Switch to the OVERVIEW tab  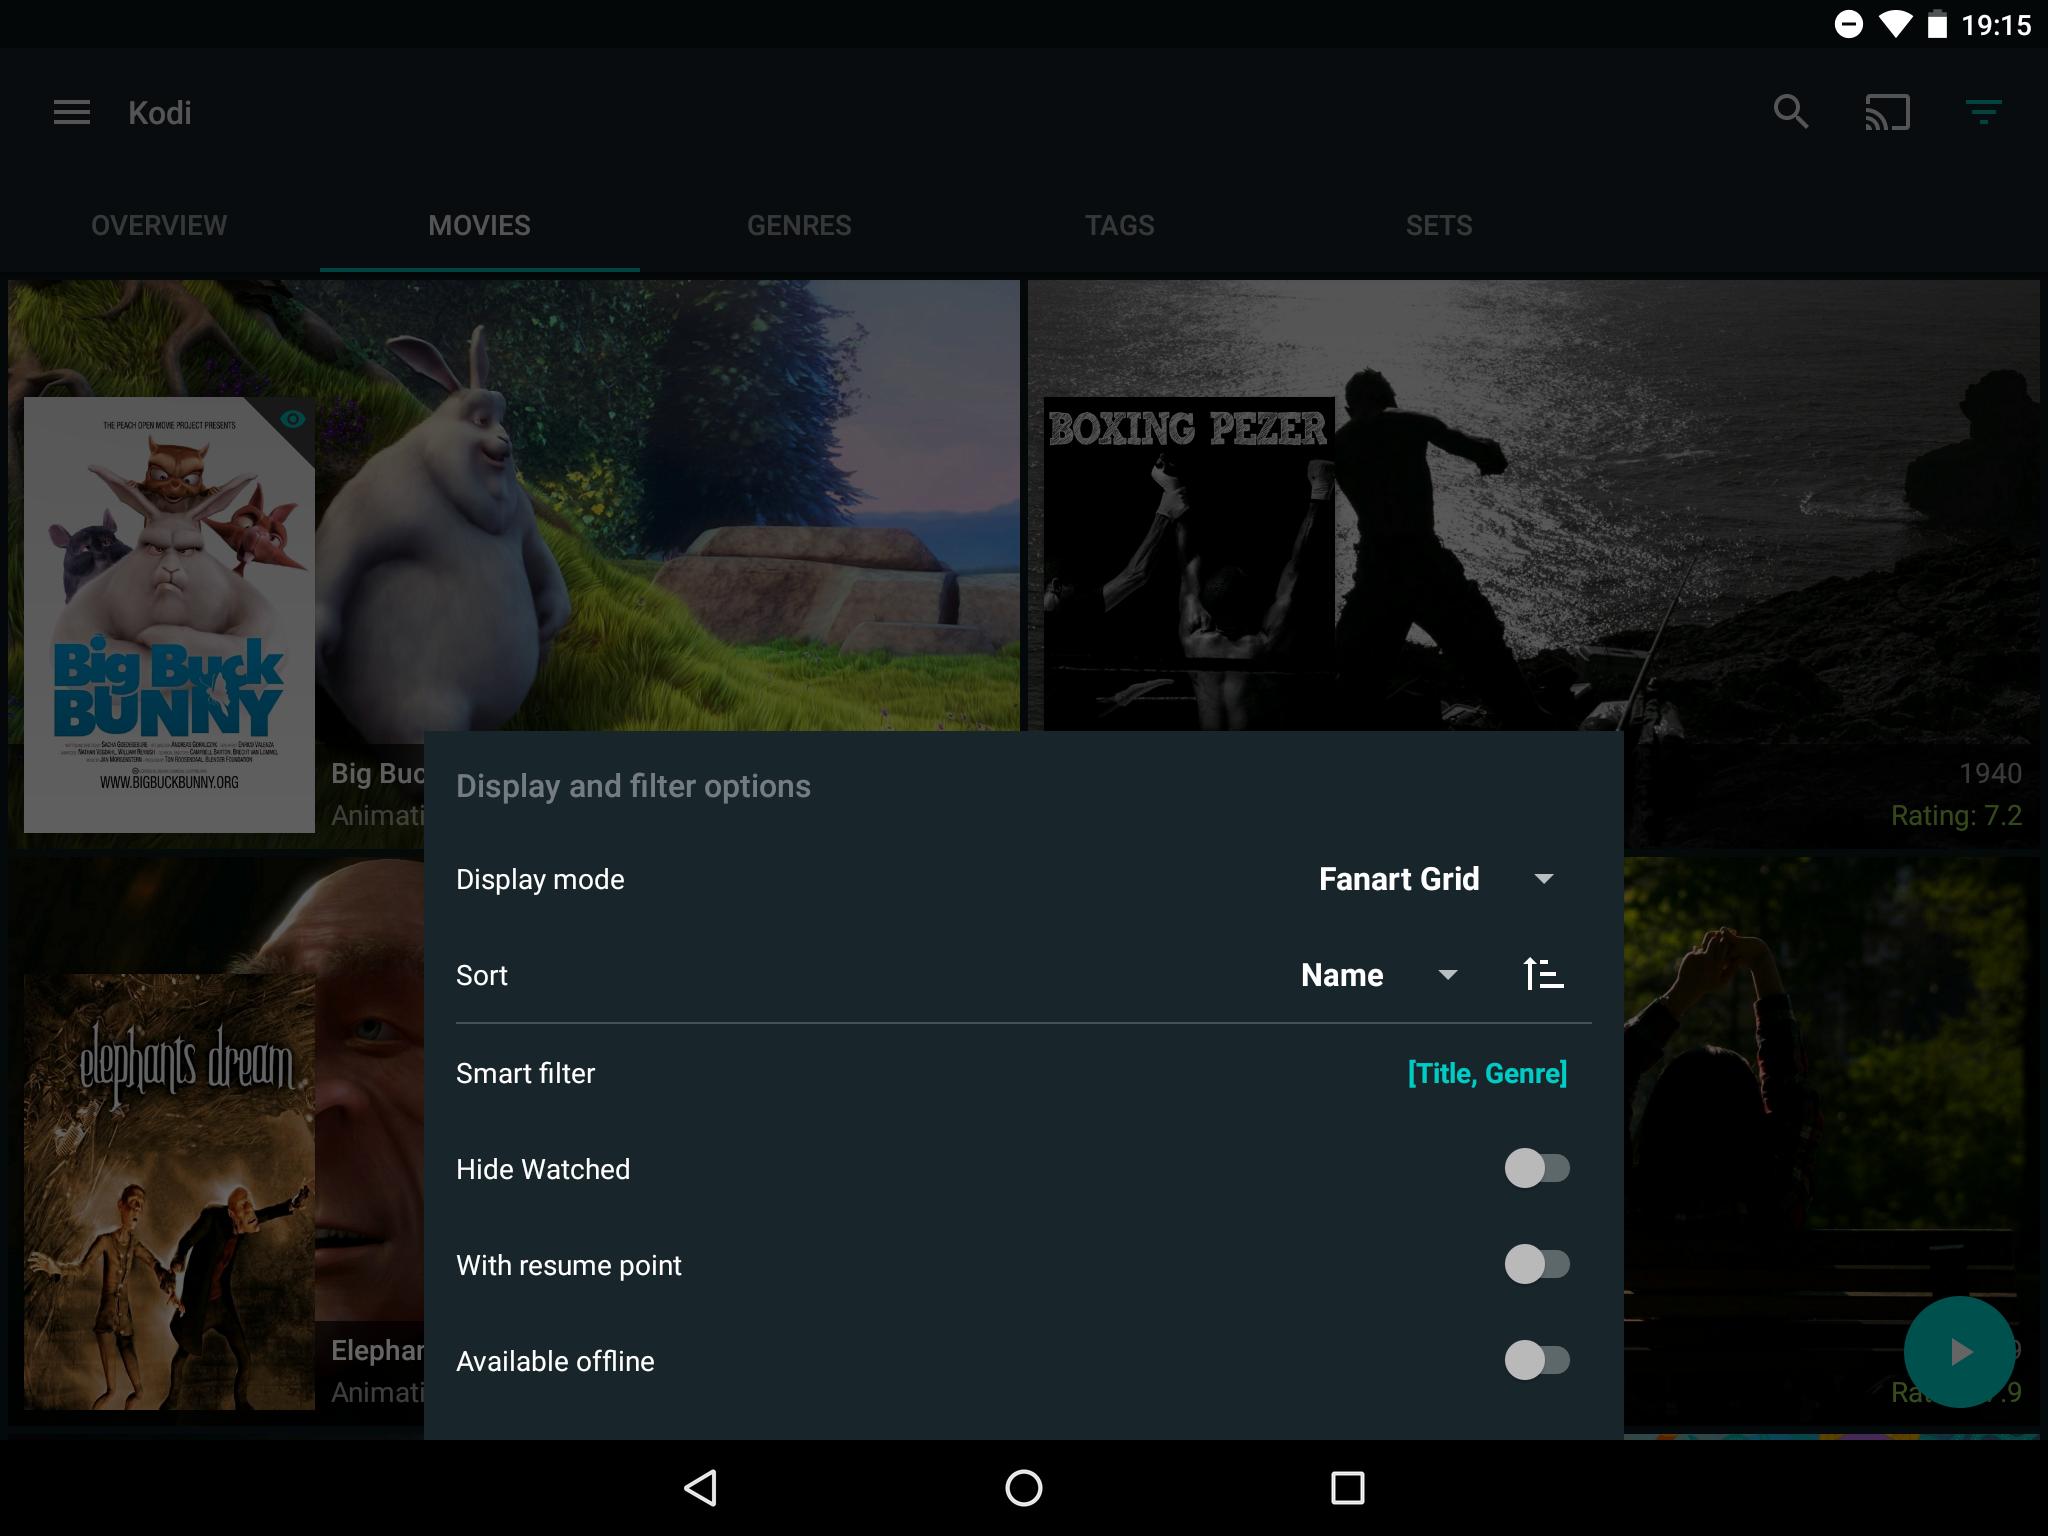(159, 225)
